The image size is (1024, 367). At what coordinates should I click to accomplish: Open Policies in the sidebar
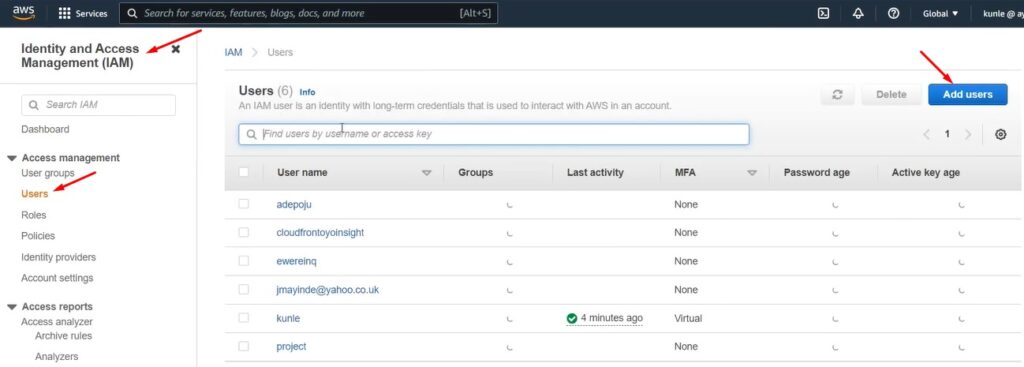coord(38,236)
